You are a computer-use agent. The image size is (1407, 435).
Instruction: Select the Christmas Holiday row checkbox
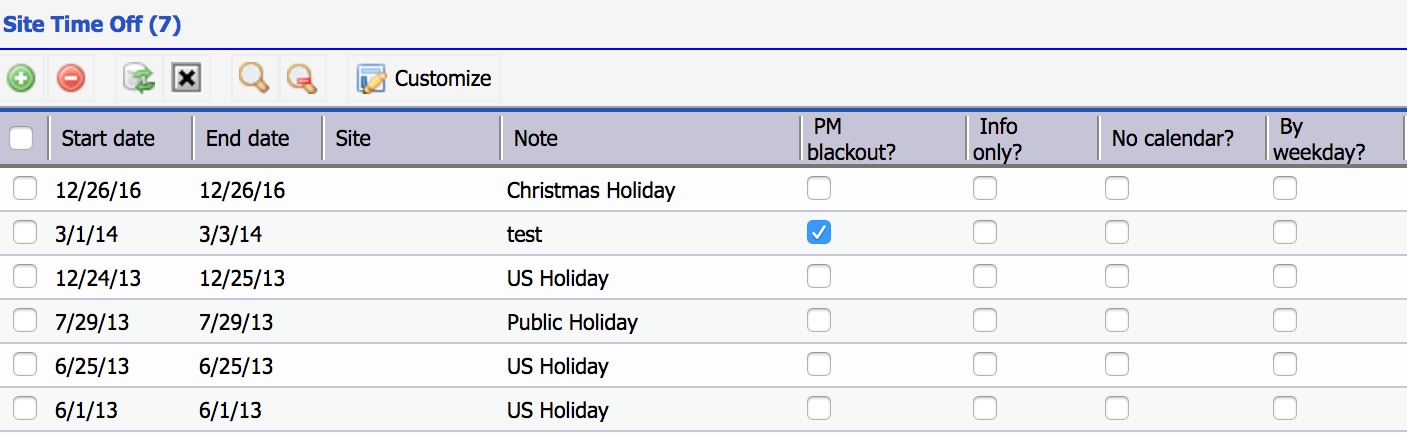(x=25, y=188)
